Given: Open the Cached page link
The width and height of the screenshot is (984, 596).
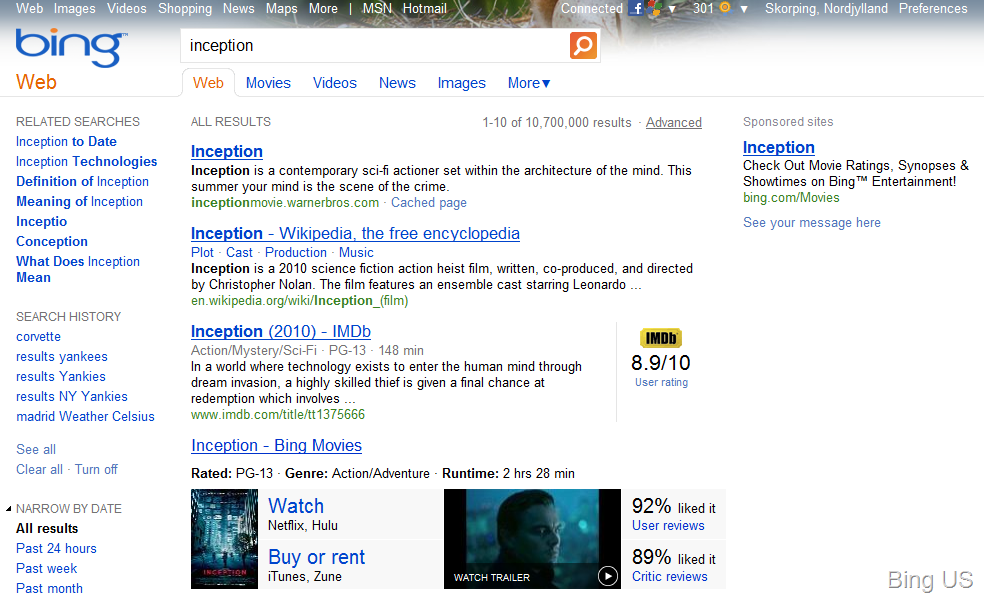Looking at the screenshot, I should pyautogui.click(x=429, y=203).
